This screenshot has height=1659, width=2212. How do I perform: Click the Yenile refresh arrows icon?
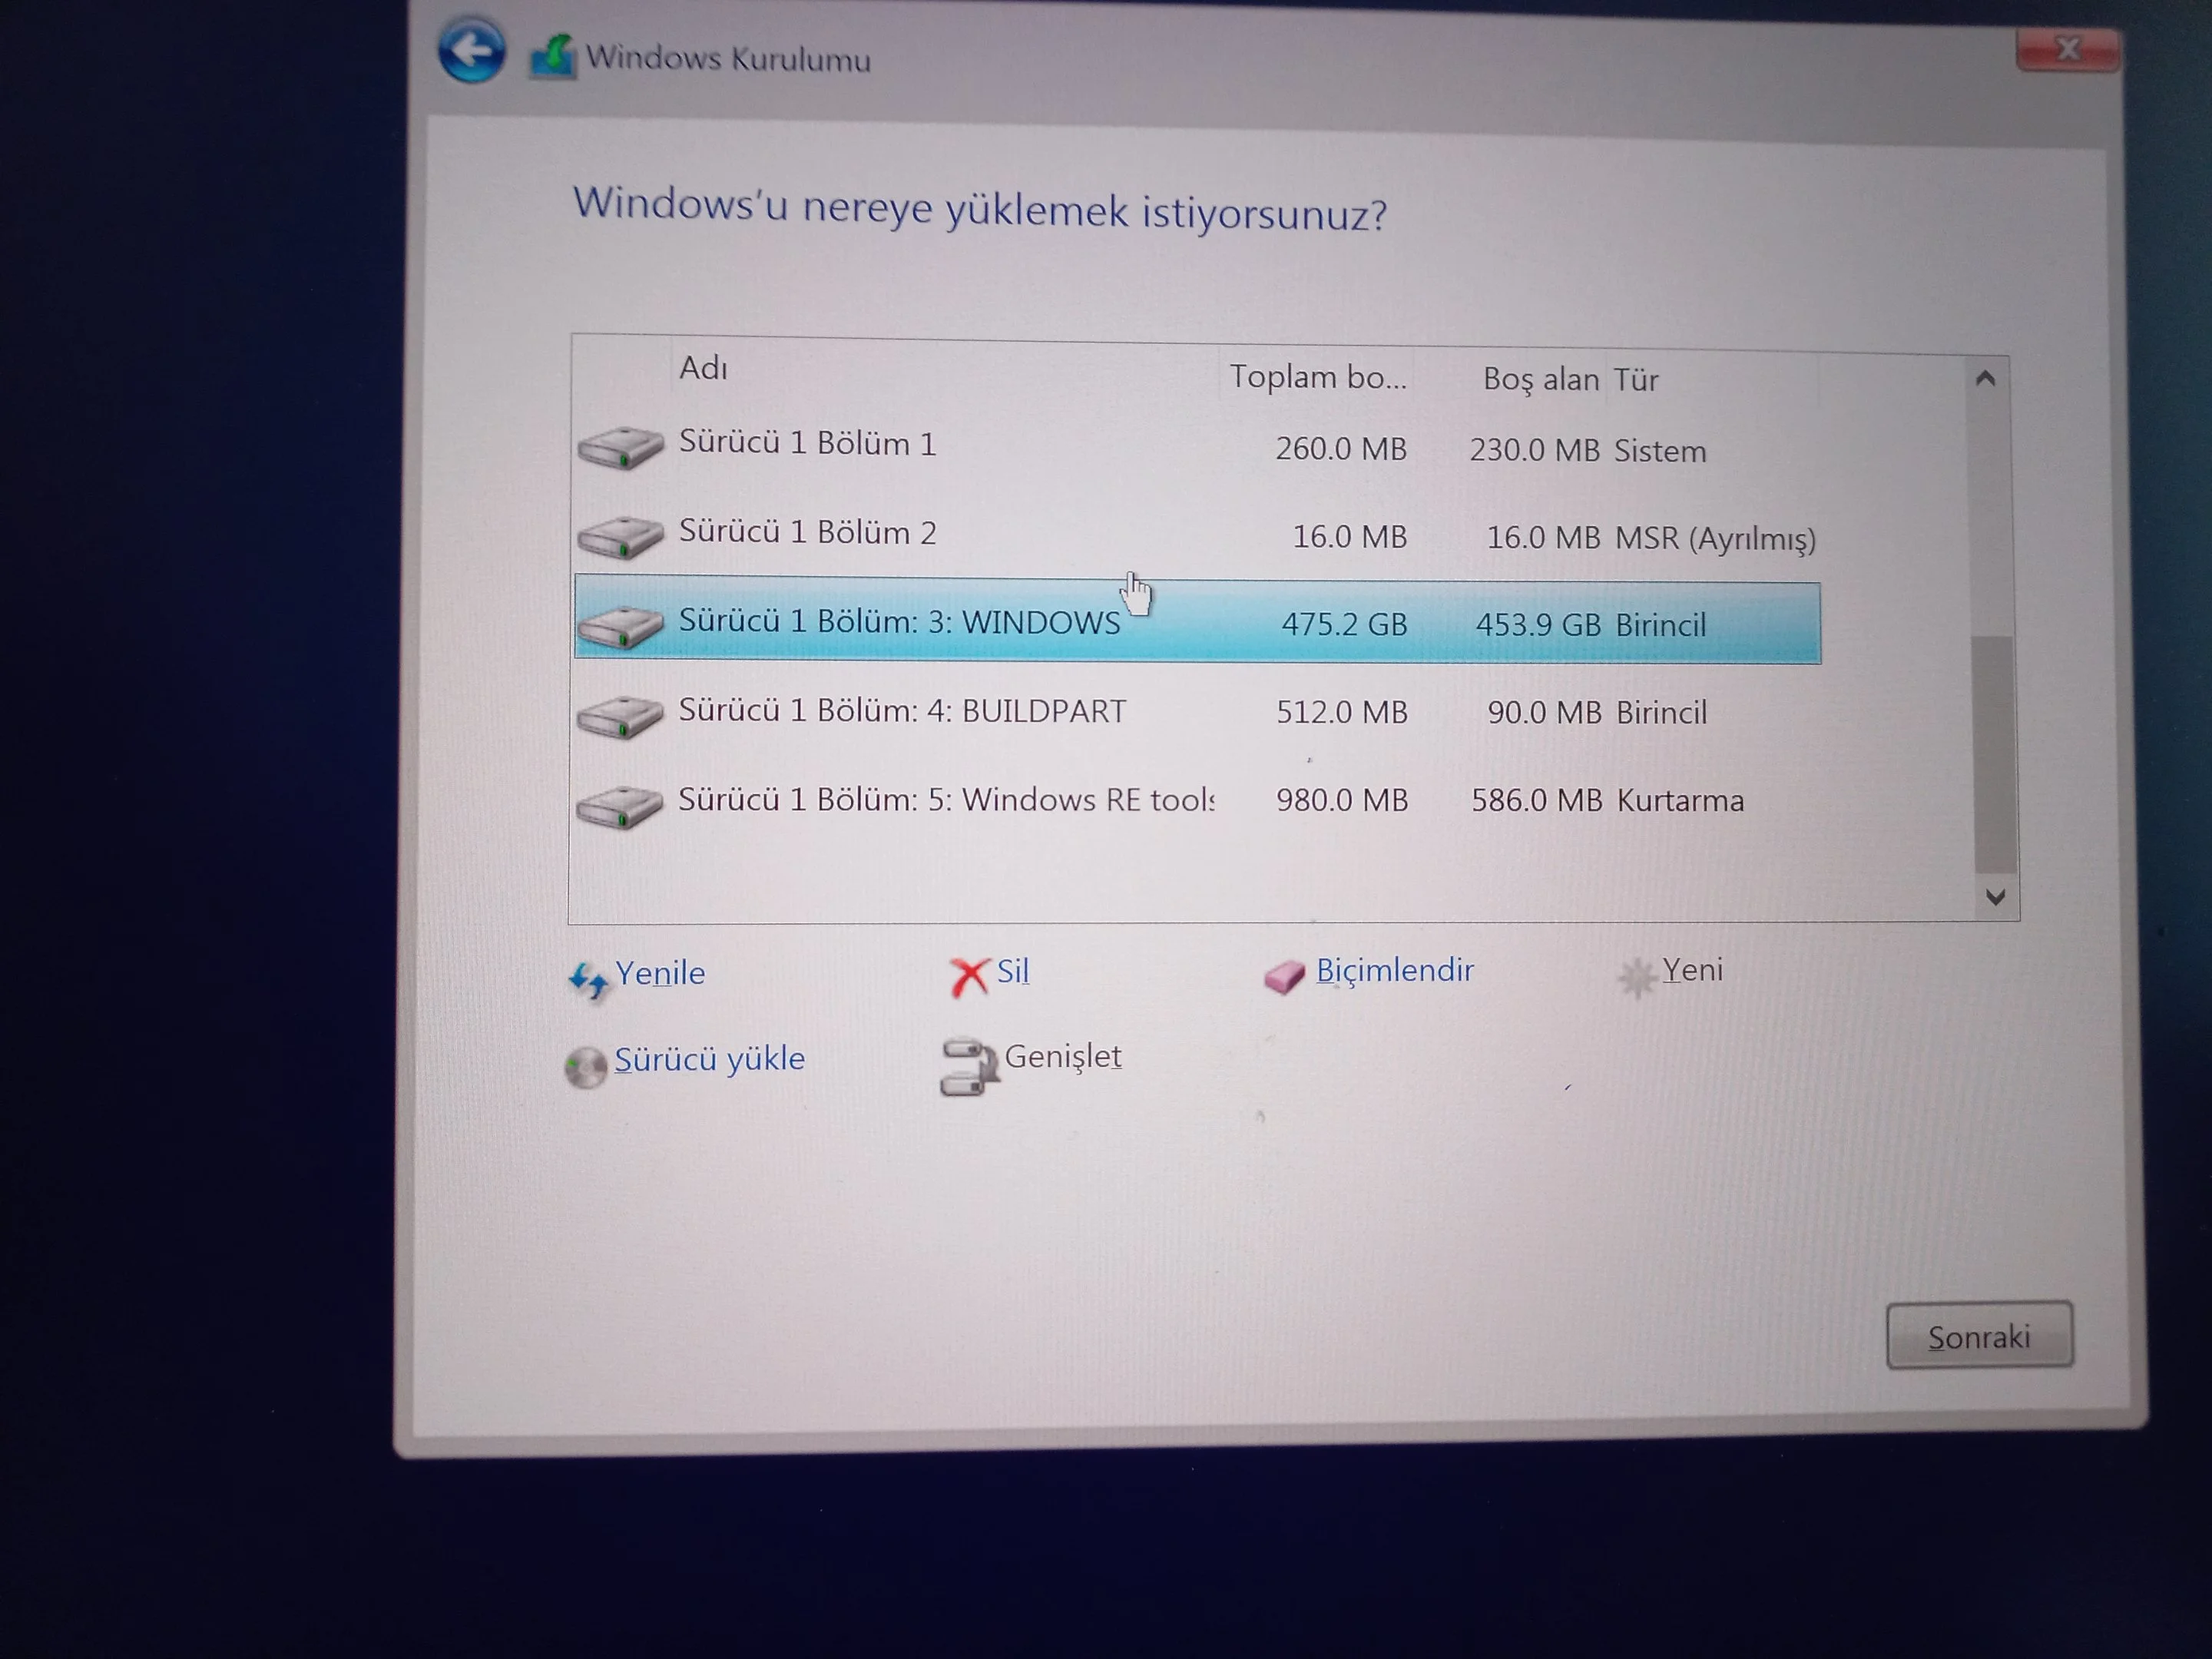(x=588, y=979)
